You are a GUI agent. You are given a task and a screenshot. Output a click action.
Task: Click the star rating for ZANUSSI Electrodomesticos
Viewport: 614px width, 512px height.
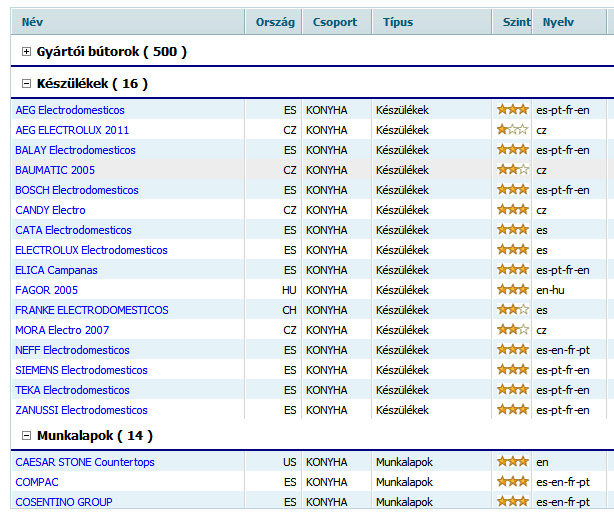513,409
